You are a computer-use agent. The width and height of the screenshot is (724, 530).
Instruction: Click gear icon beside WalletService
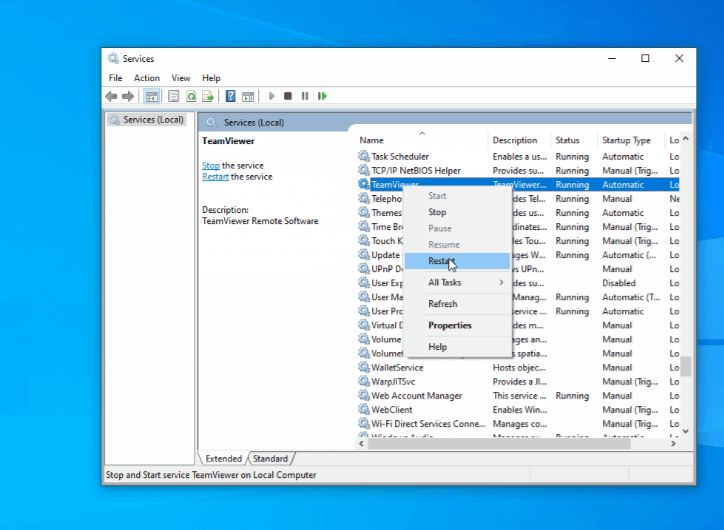(x=364, y=367)
